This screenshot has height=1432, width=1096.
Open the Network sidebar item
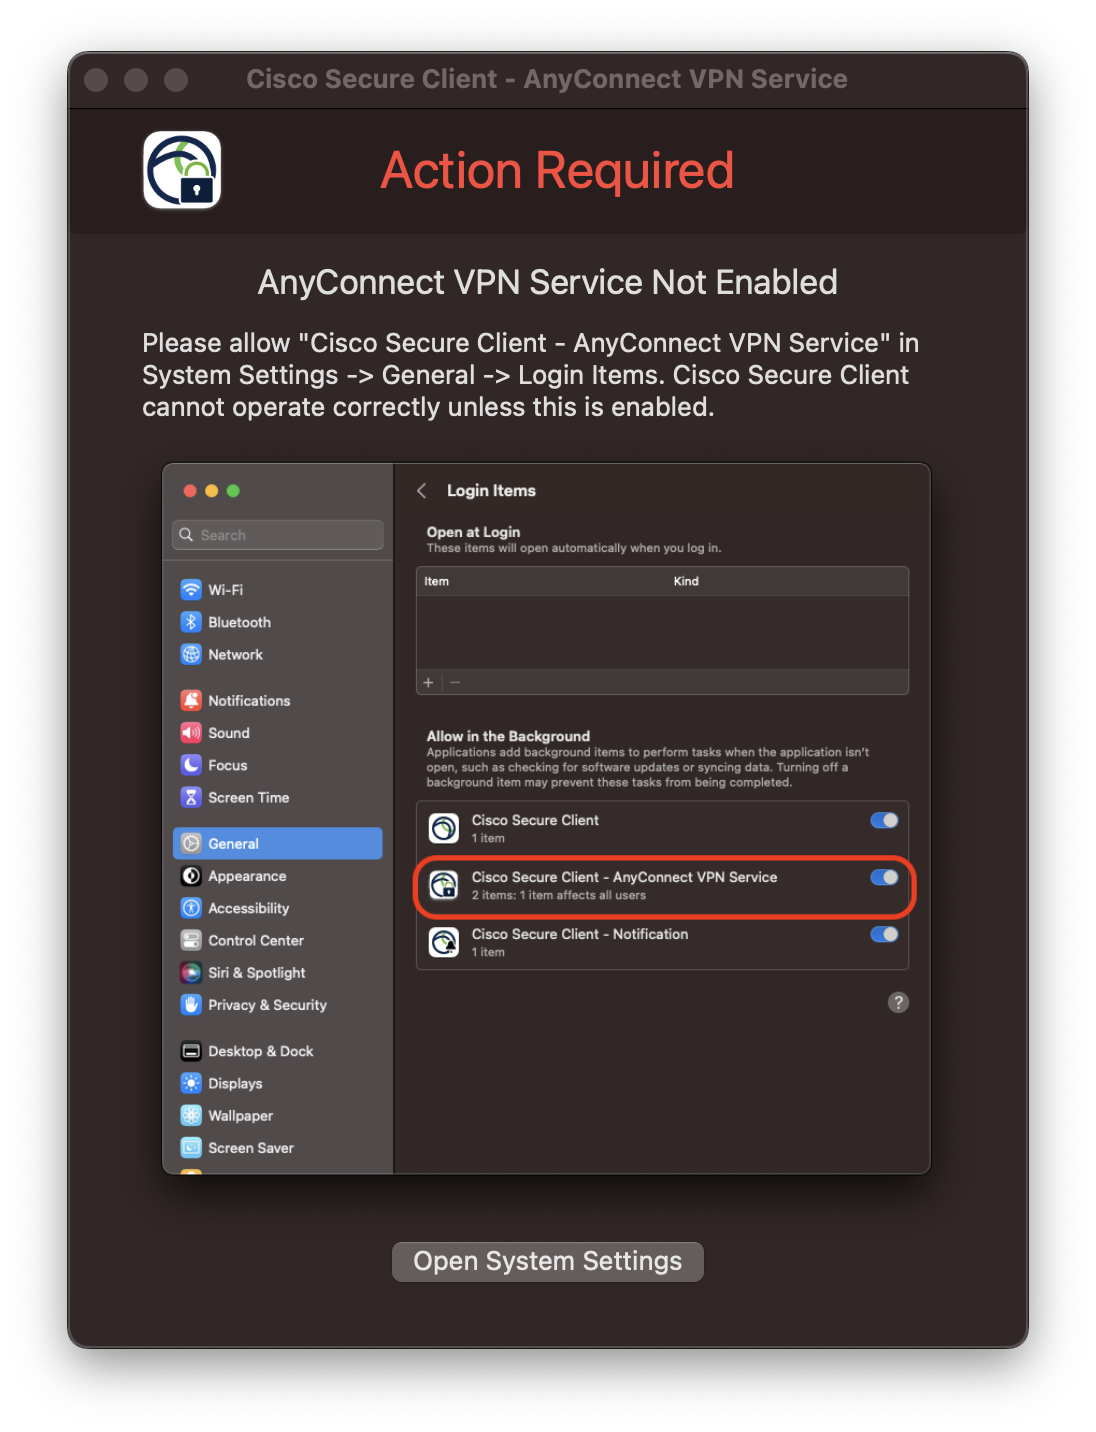235,655
